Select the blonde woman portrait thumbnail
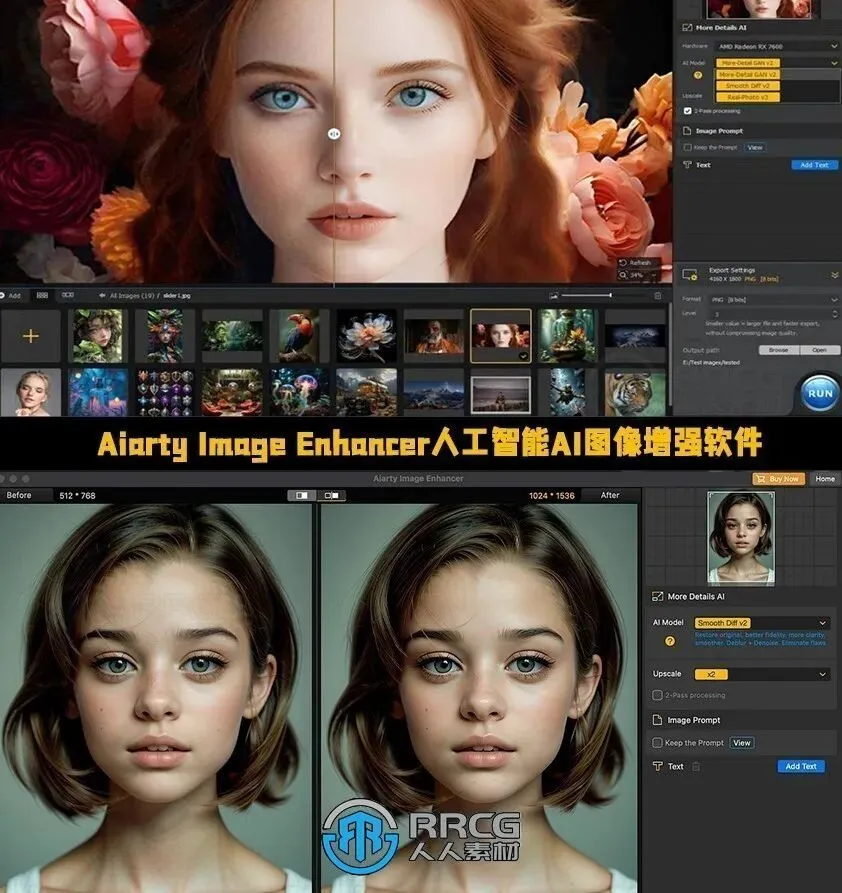842x893 pixels. pyautogui.click(x=30, y=392)
